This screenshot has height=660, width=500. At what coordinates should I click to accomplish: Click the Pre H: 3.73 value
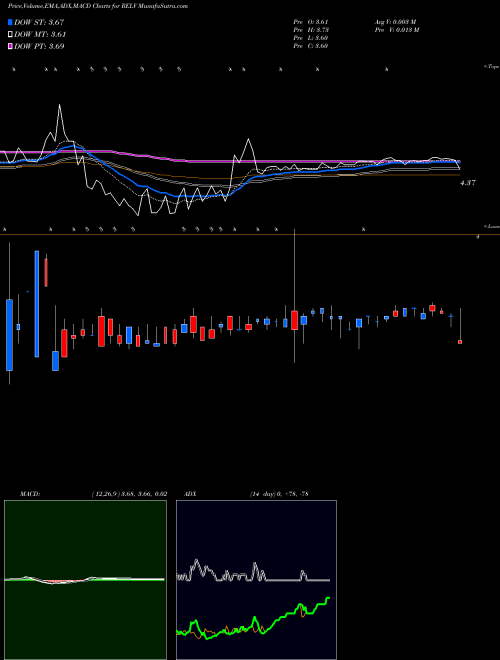(x=311, y=29)
